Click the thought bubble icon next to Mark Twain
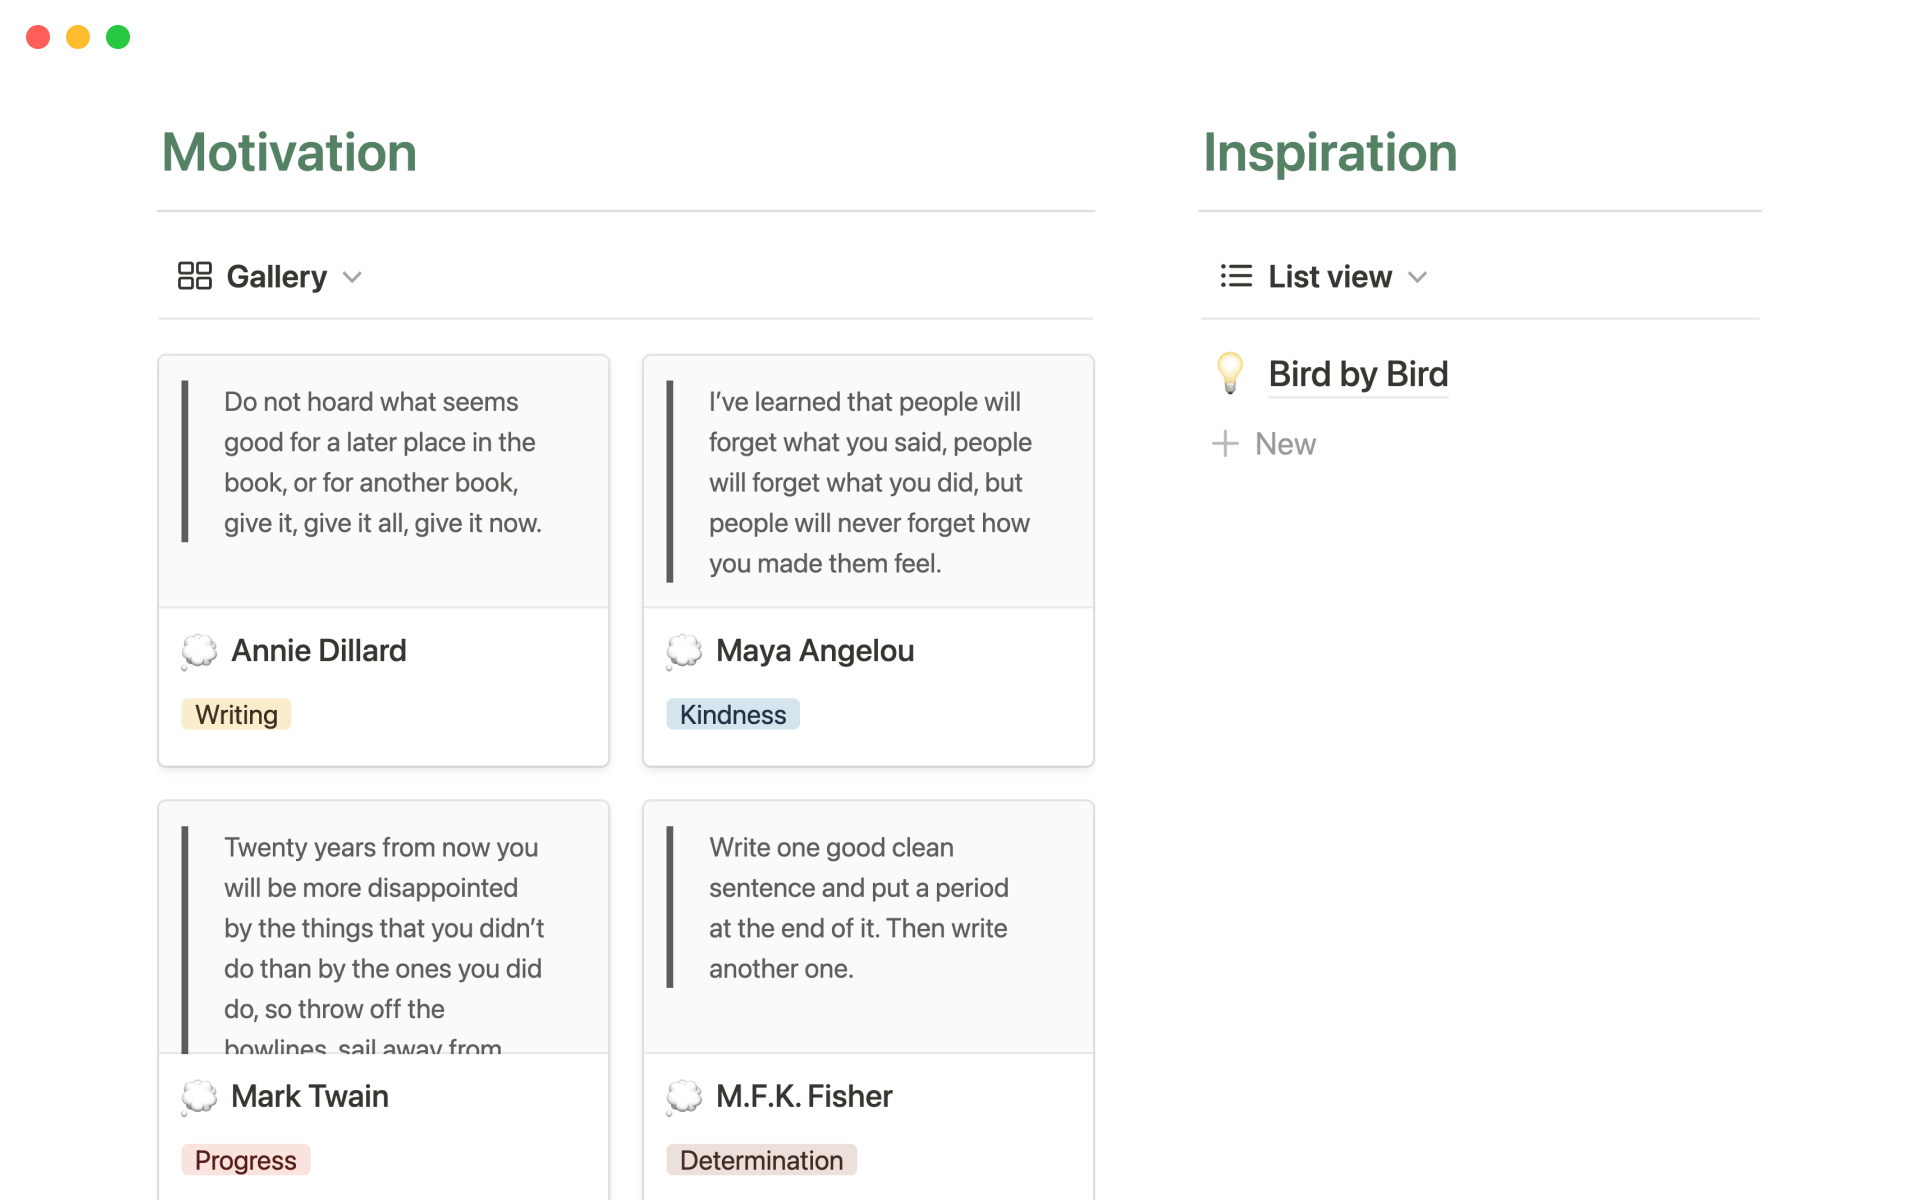 pyautogui.click(x=199, y=1097)
